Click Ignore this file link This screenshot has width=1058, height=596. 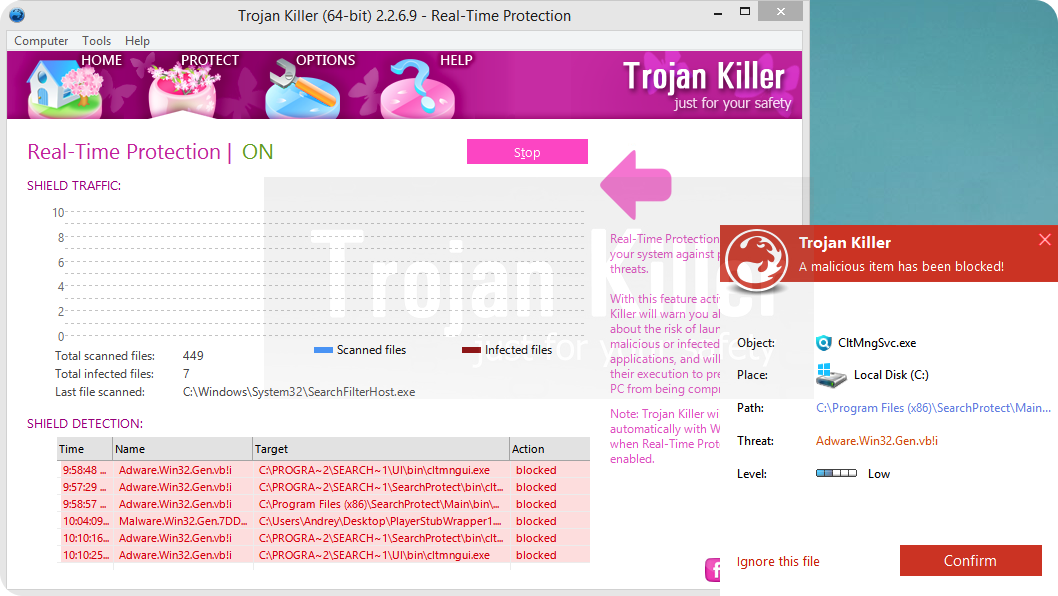(x=778, y=562)
